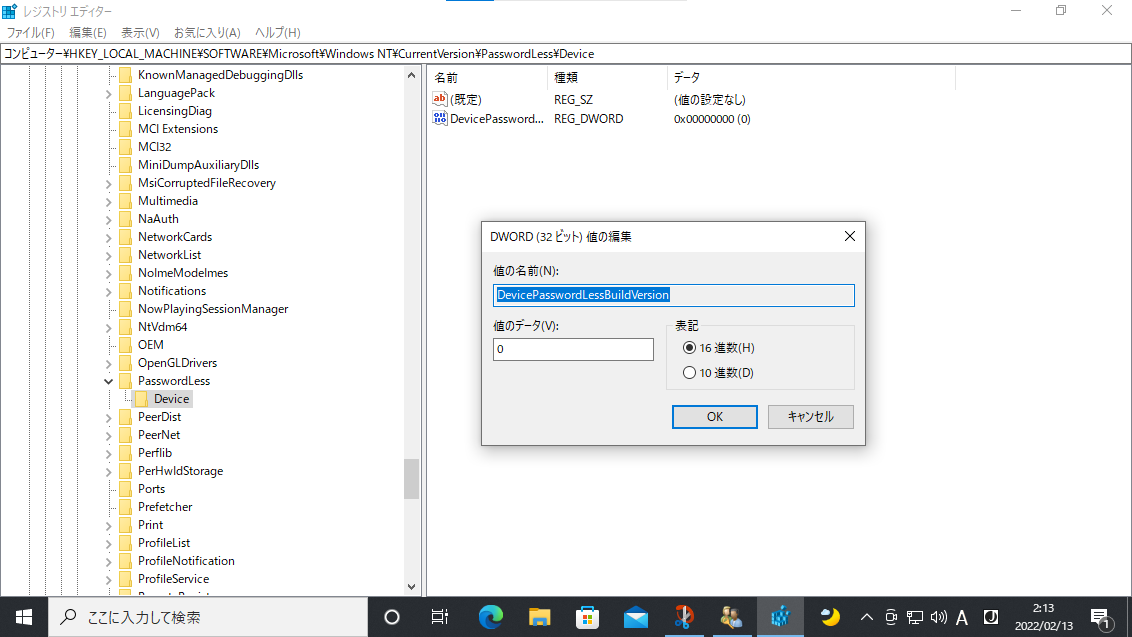Select the 16 進数(H) hexadecimal radio button
The image size is (1132, 637).
pyautogui.click(x=689, y=348)
